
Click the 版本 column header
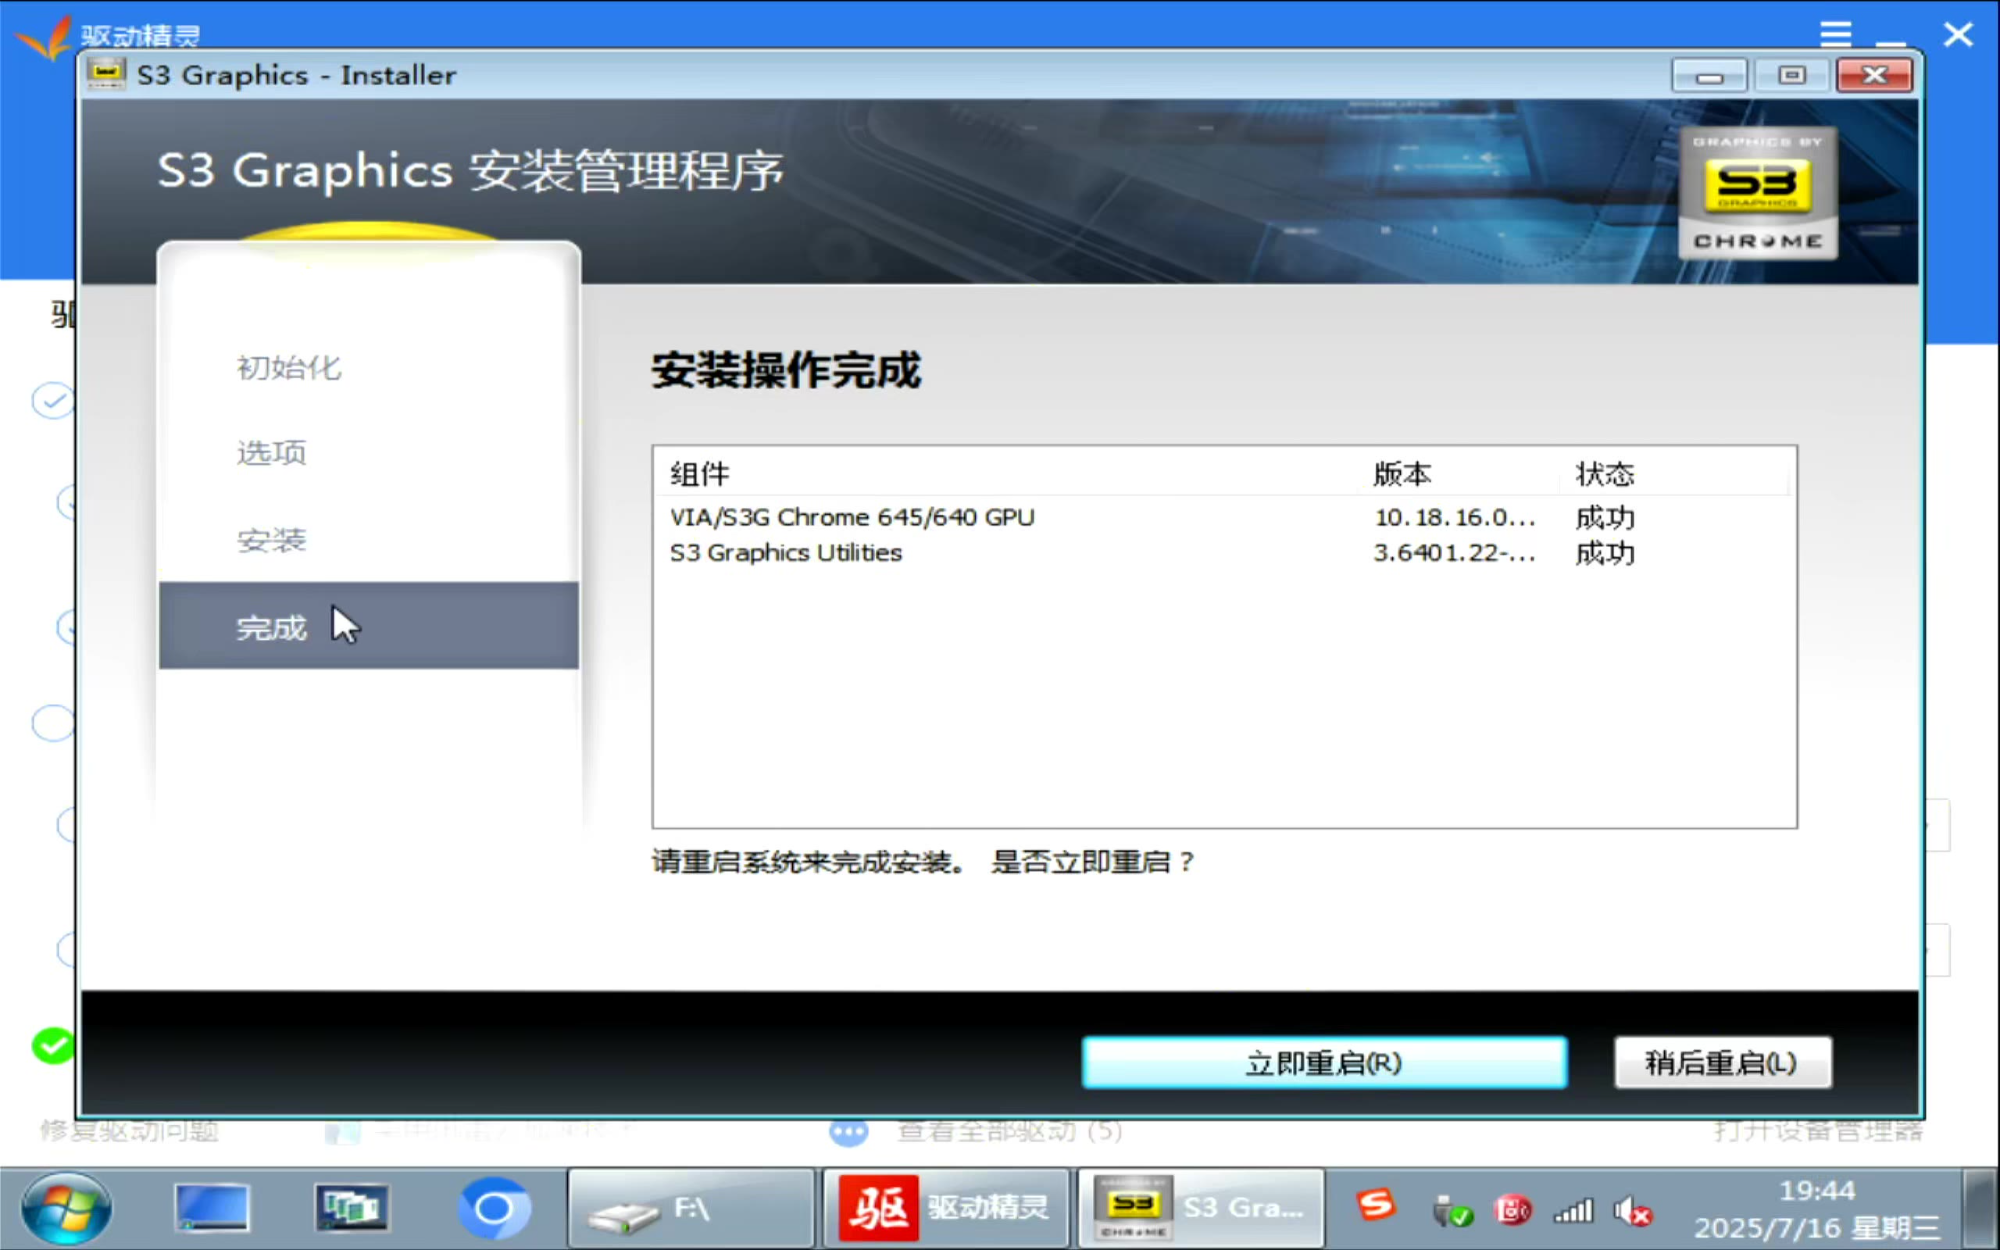pos(1461,474)
